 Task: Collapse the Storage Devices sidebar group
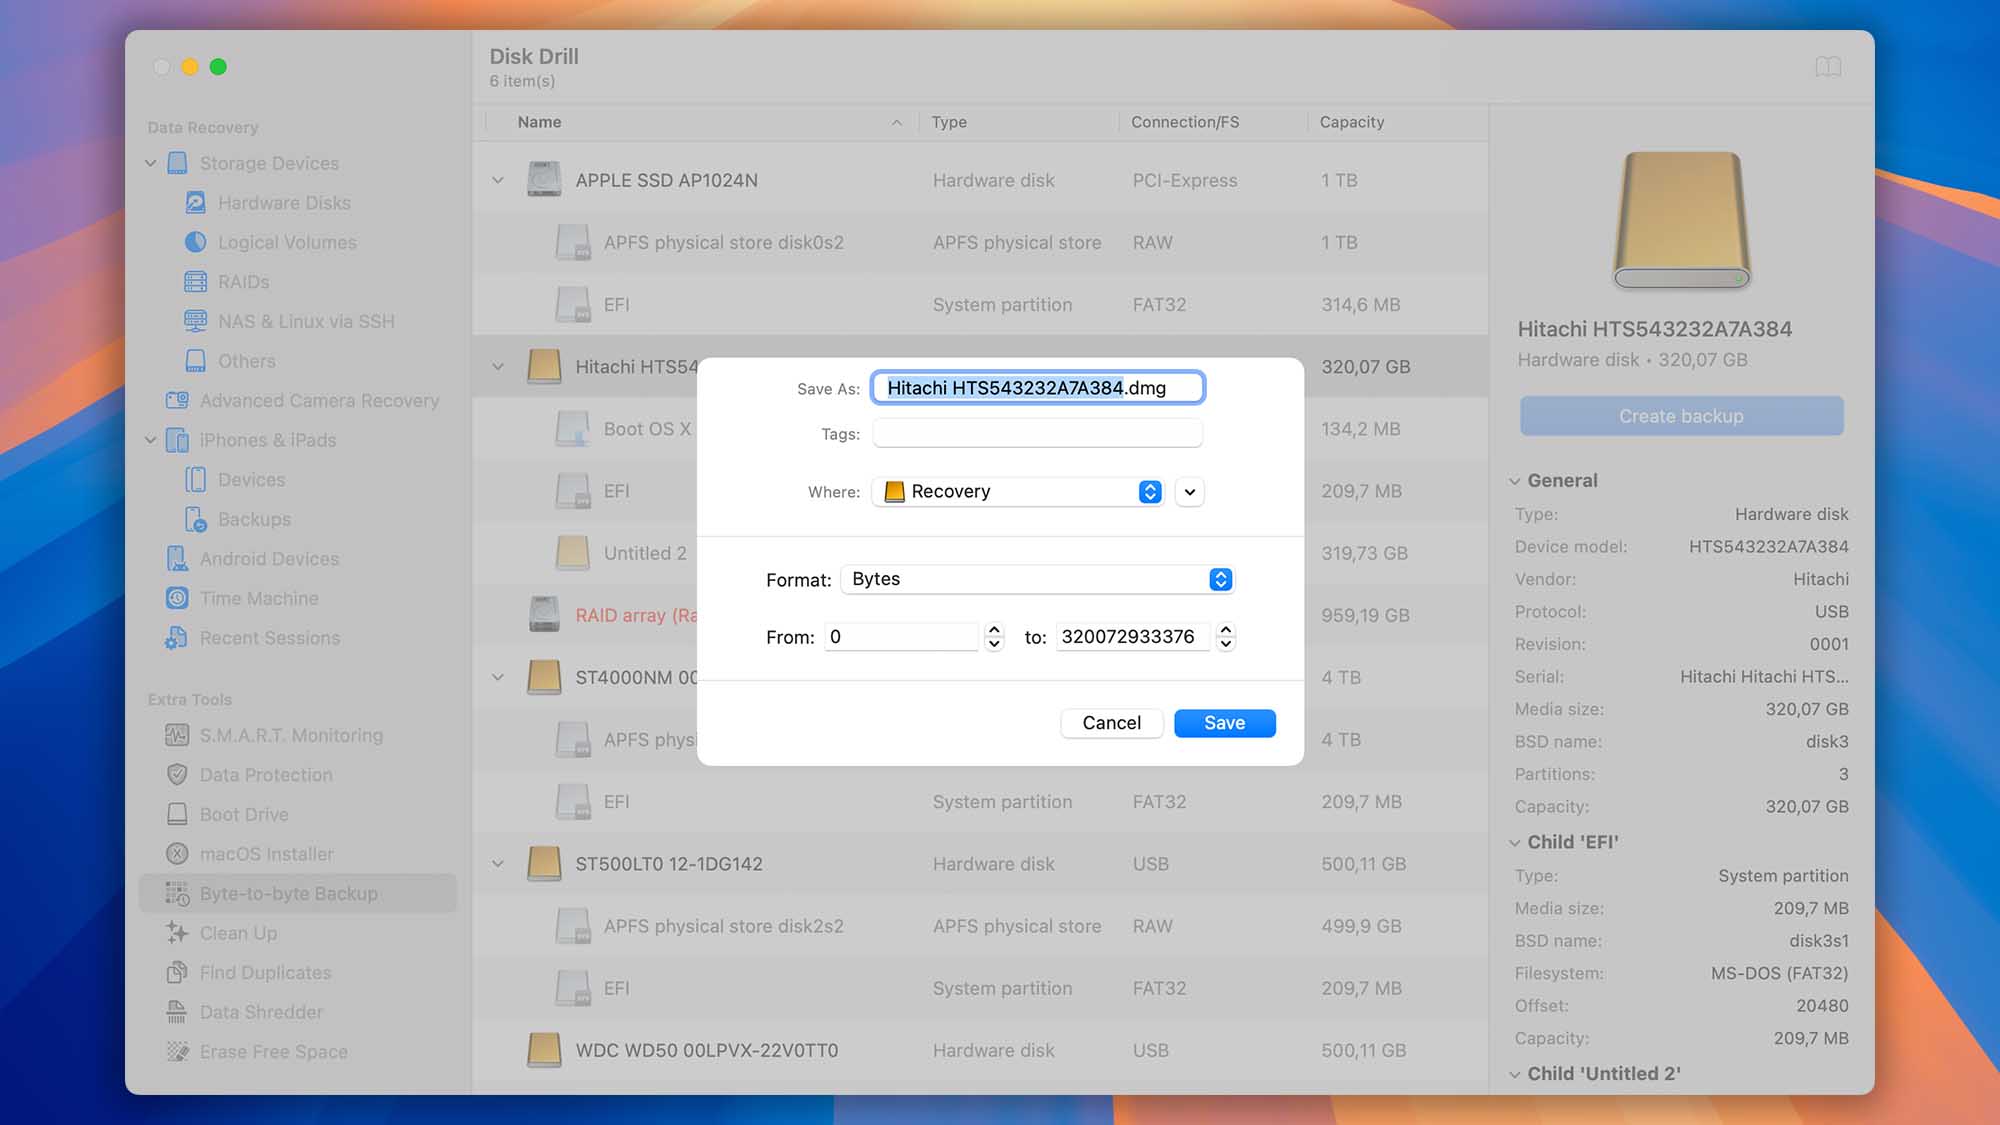click(x=151, y=163)
